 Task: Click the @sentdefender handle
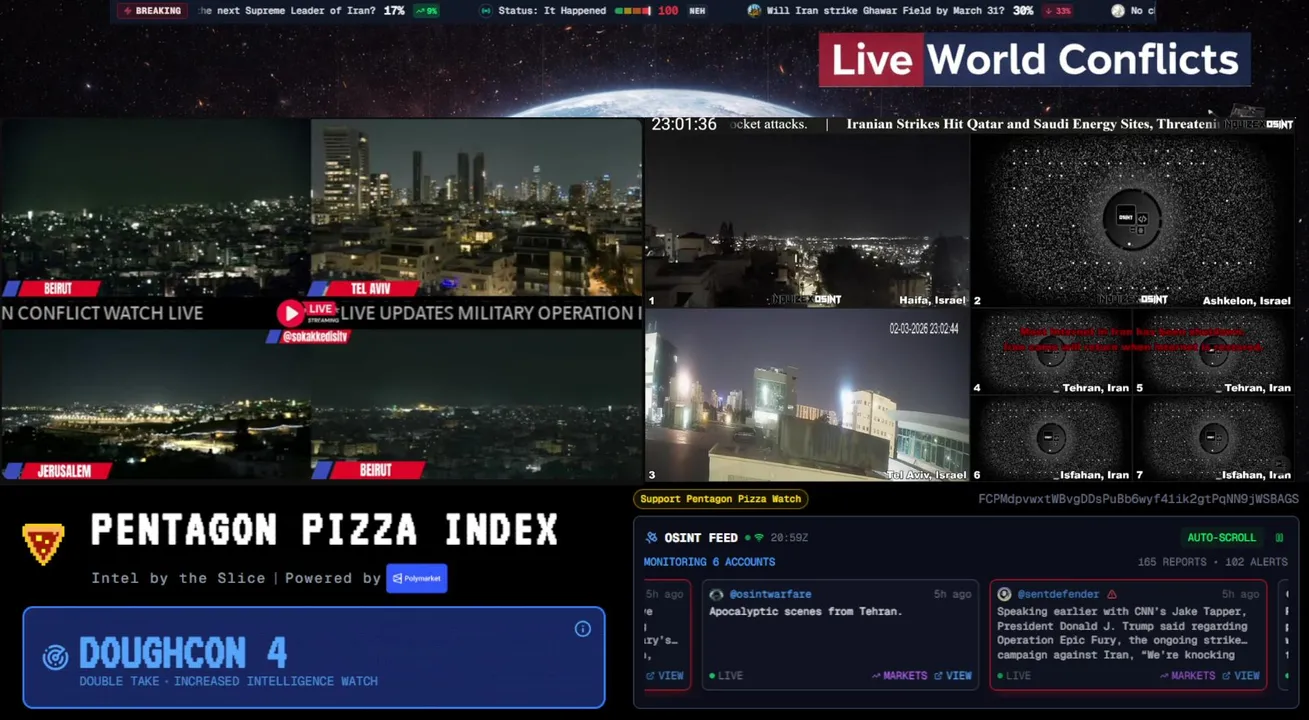[1058, 594]
